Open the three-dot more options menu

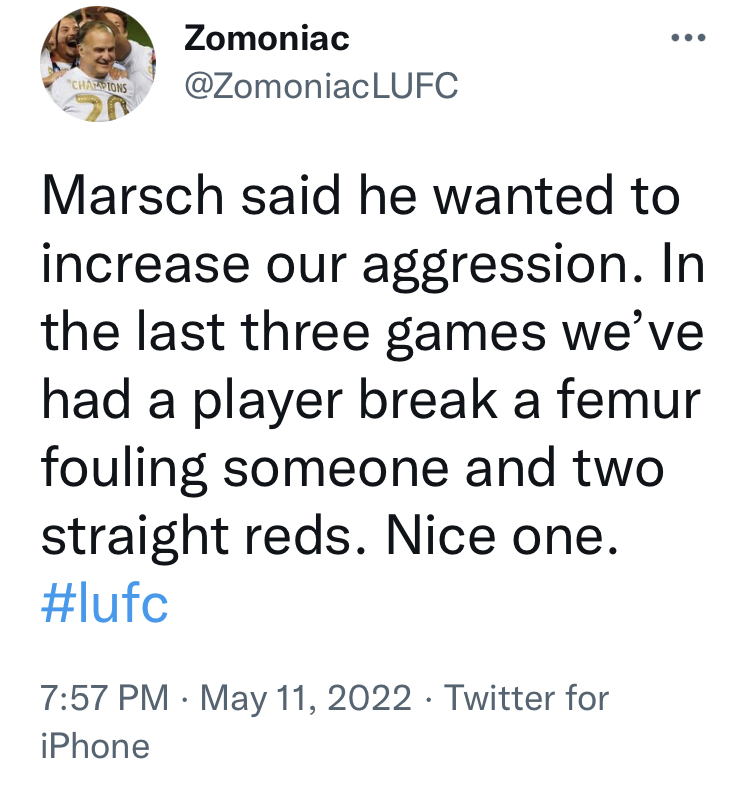pyautogui.click(x=688, y=37)
